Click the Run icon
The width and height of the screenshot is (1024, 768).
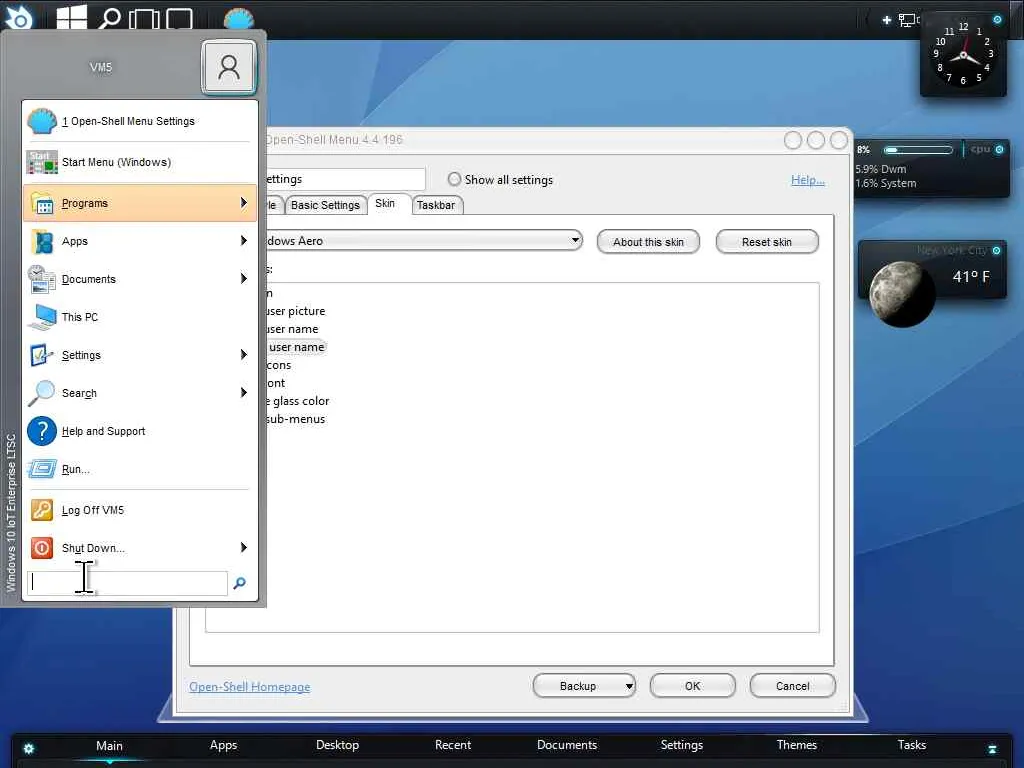click(42, 469)
